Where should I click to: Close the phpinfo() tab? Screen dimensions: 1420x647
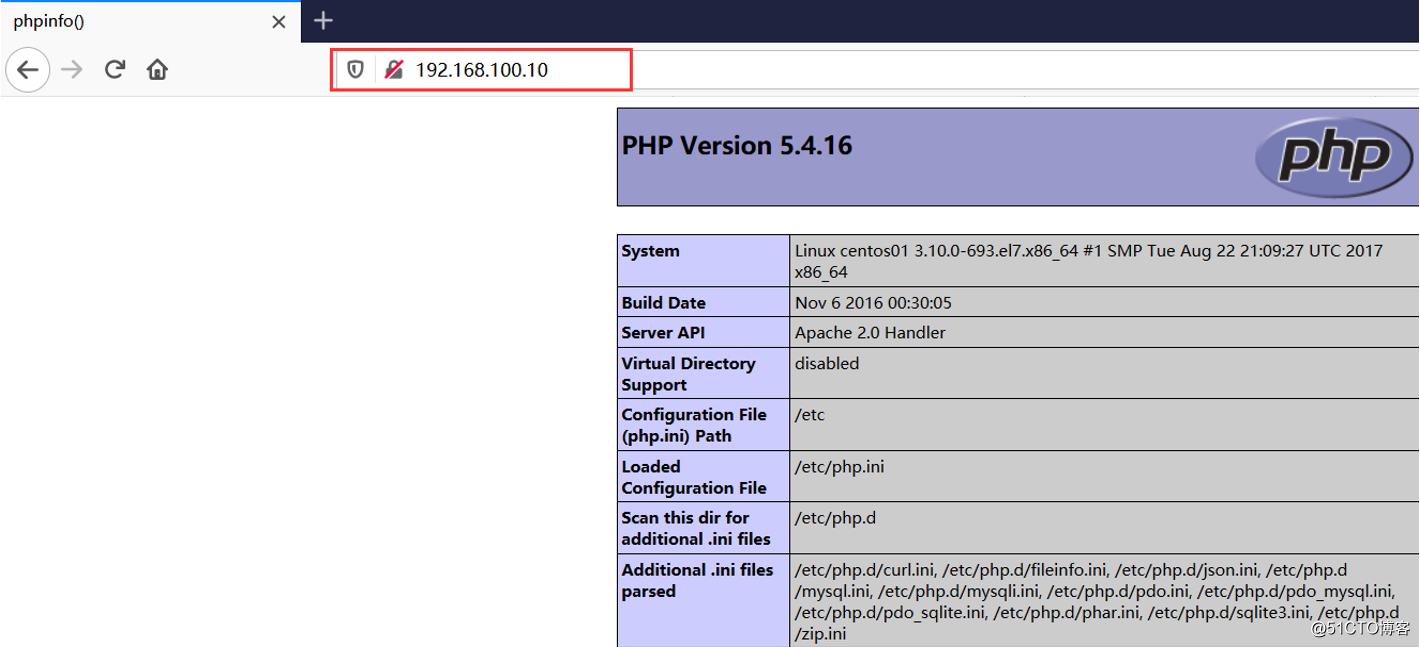point(279,22)
